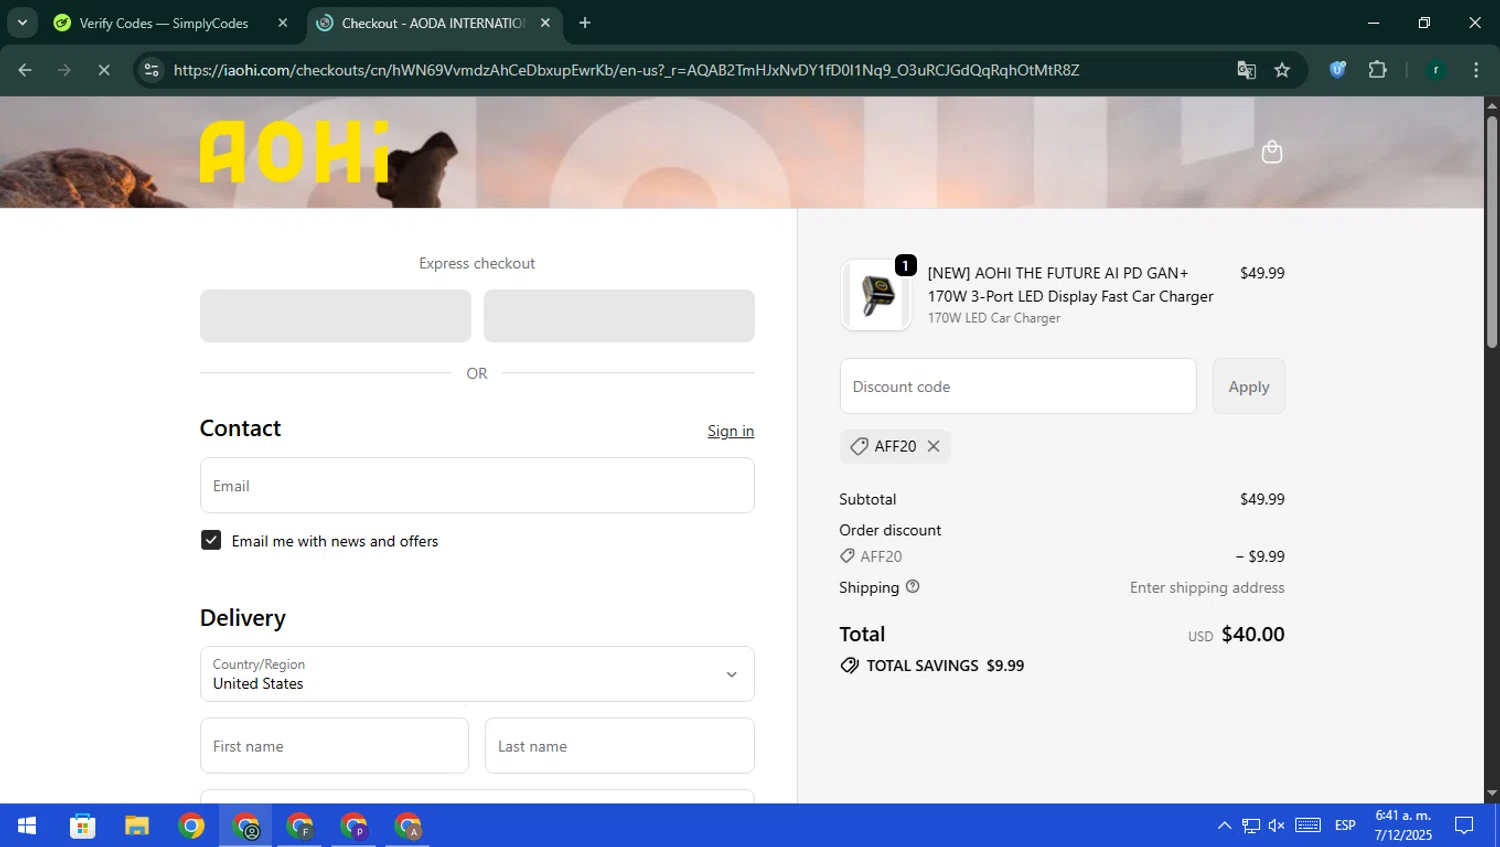Open File Explorer from taskbar
The height and width of the screenshot is (847, 1500).
[x=136, y=825]
